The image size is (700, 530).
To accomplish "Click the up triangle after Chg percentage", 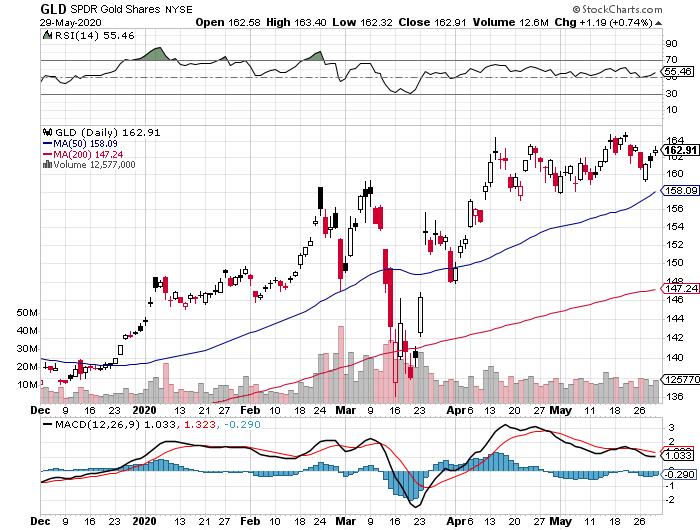I will [x=658, y=23].
